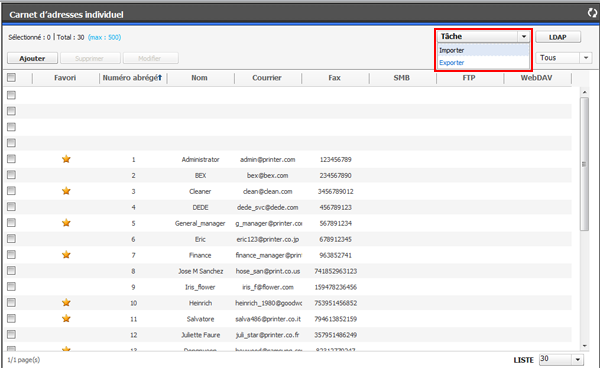Click the Nom column header
The height and width of the screenshot is (368, 600).
pyautogui.click(x=199, y=78)
